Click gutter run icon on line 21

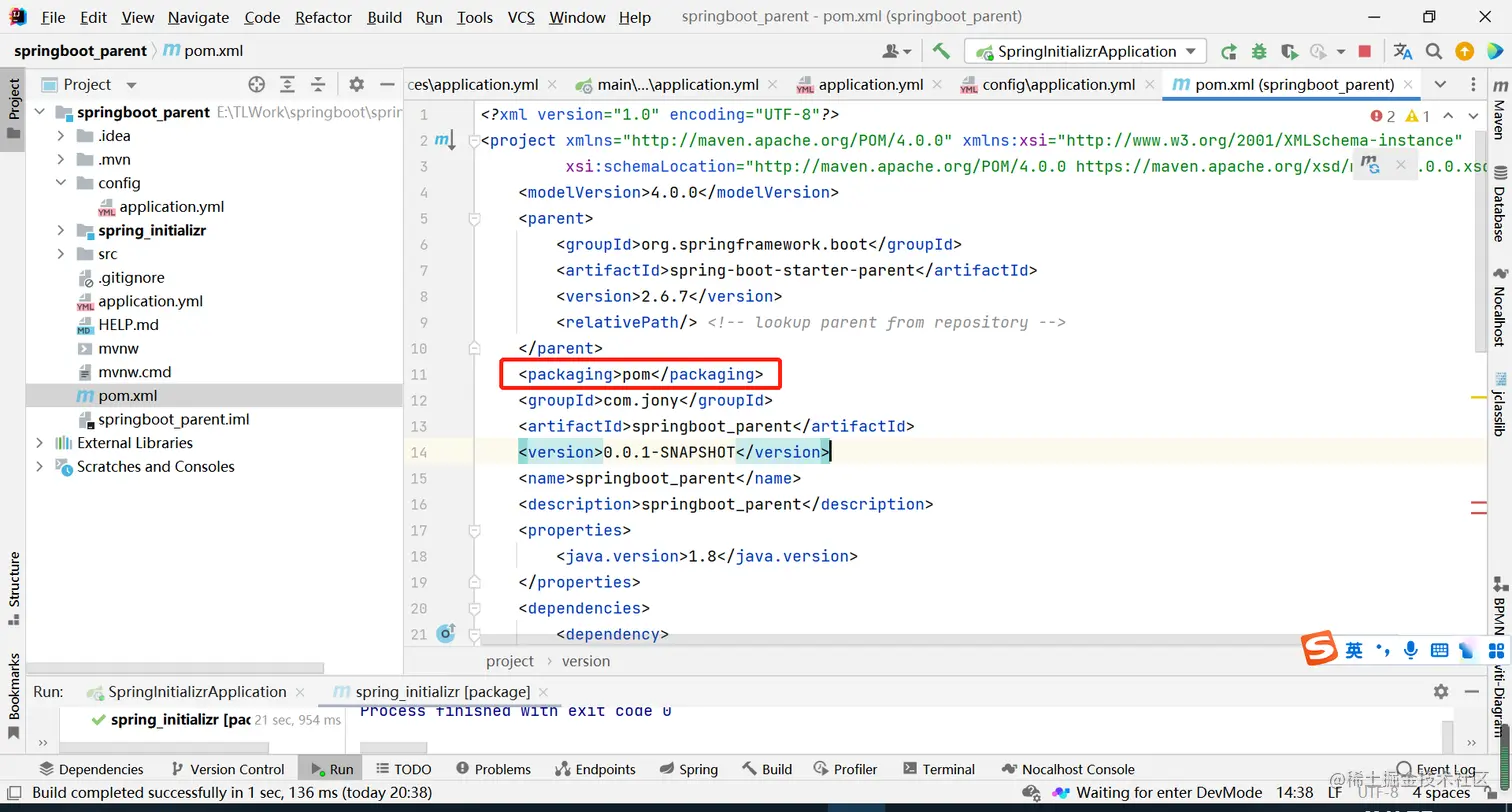(x=446, y=634)
